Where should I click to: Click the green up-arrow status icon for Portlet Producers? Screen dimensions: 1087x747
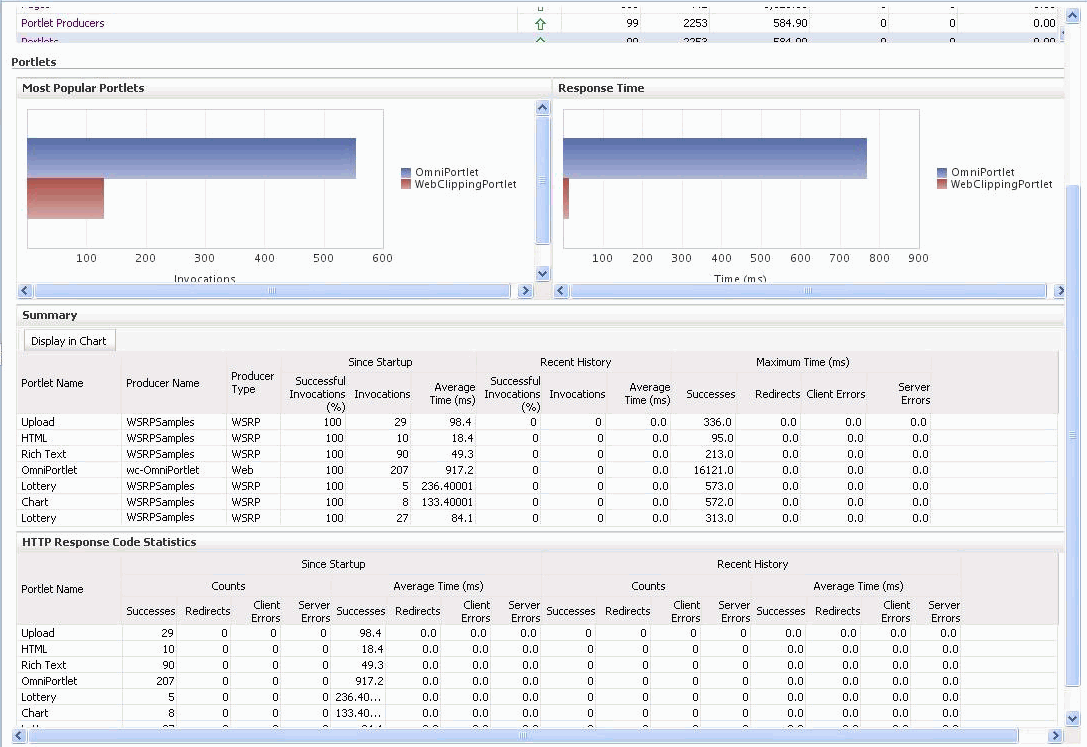tap(541, 23)
